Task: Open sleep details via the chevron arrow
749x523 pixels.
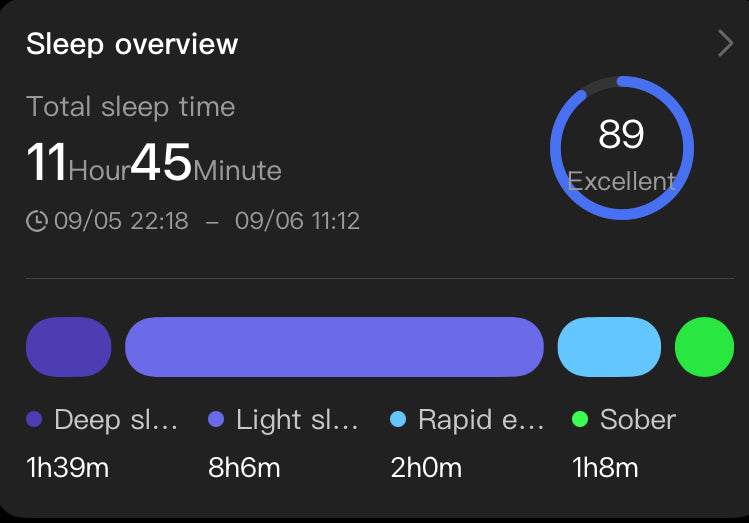Action: [x=725, y=43]
